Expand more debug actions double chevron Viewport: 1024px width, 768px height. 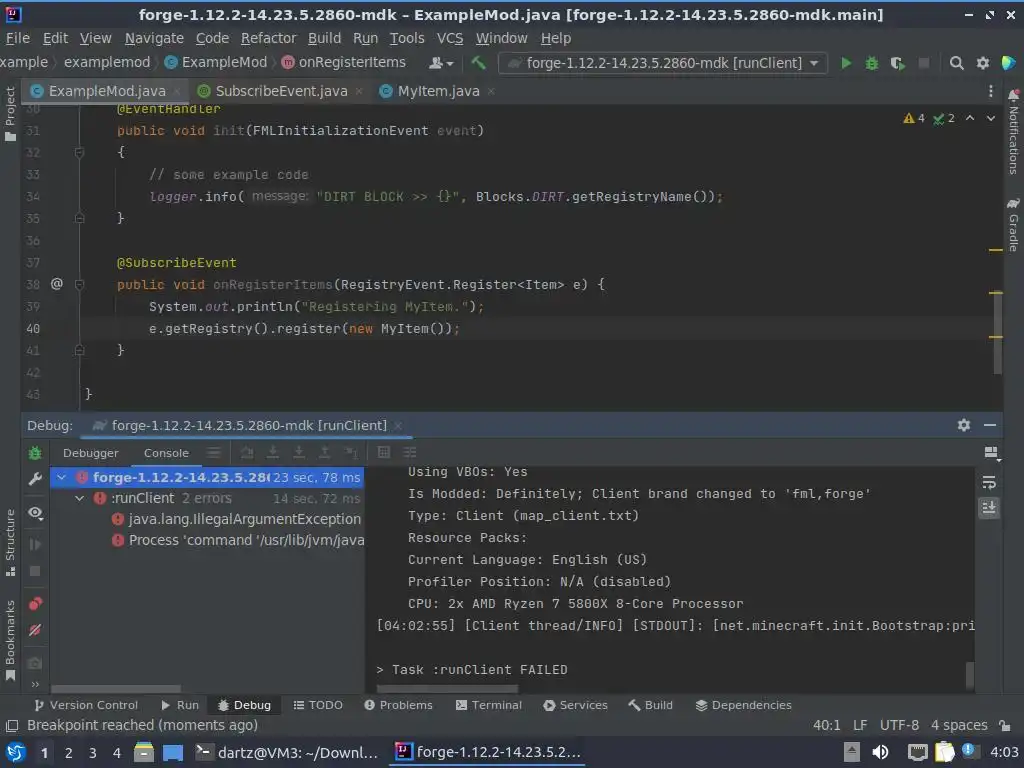(35, 684)
